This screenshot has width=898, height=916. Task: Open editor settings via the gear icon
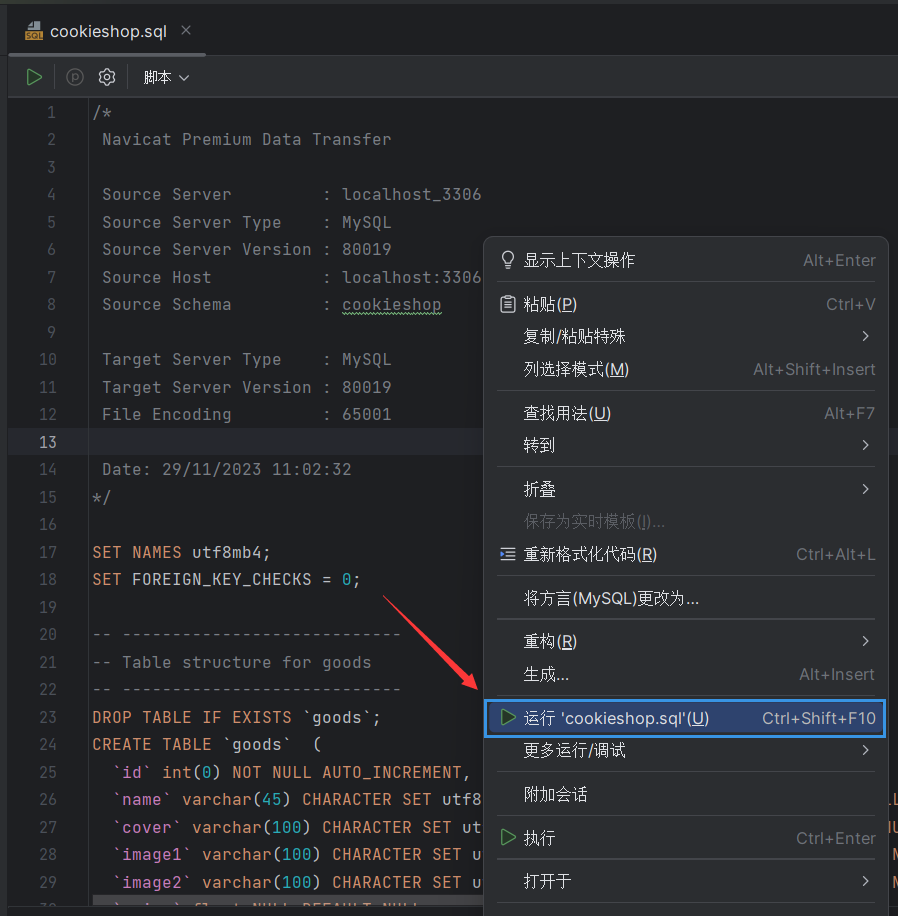[107, 76]
